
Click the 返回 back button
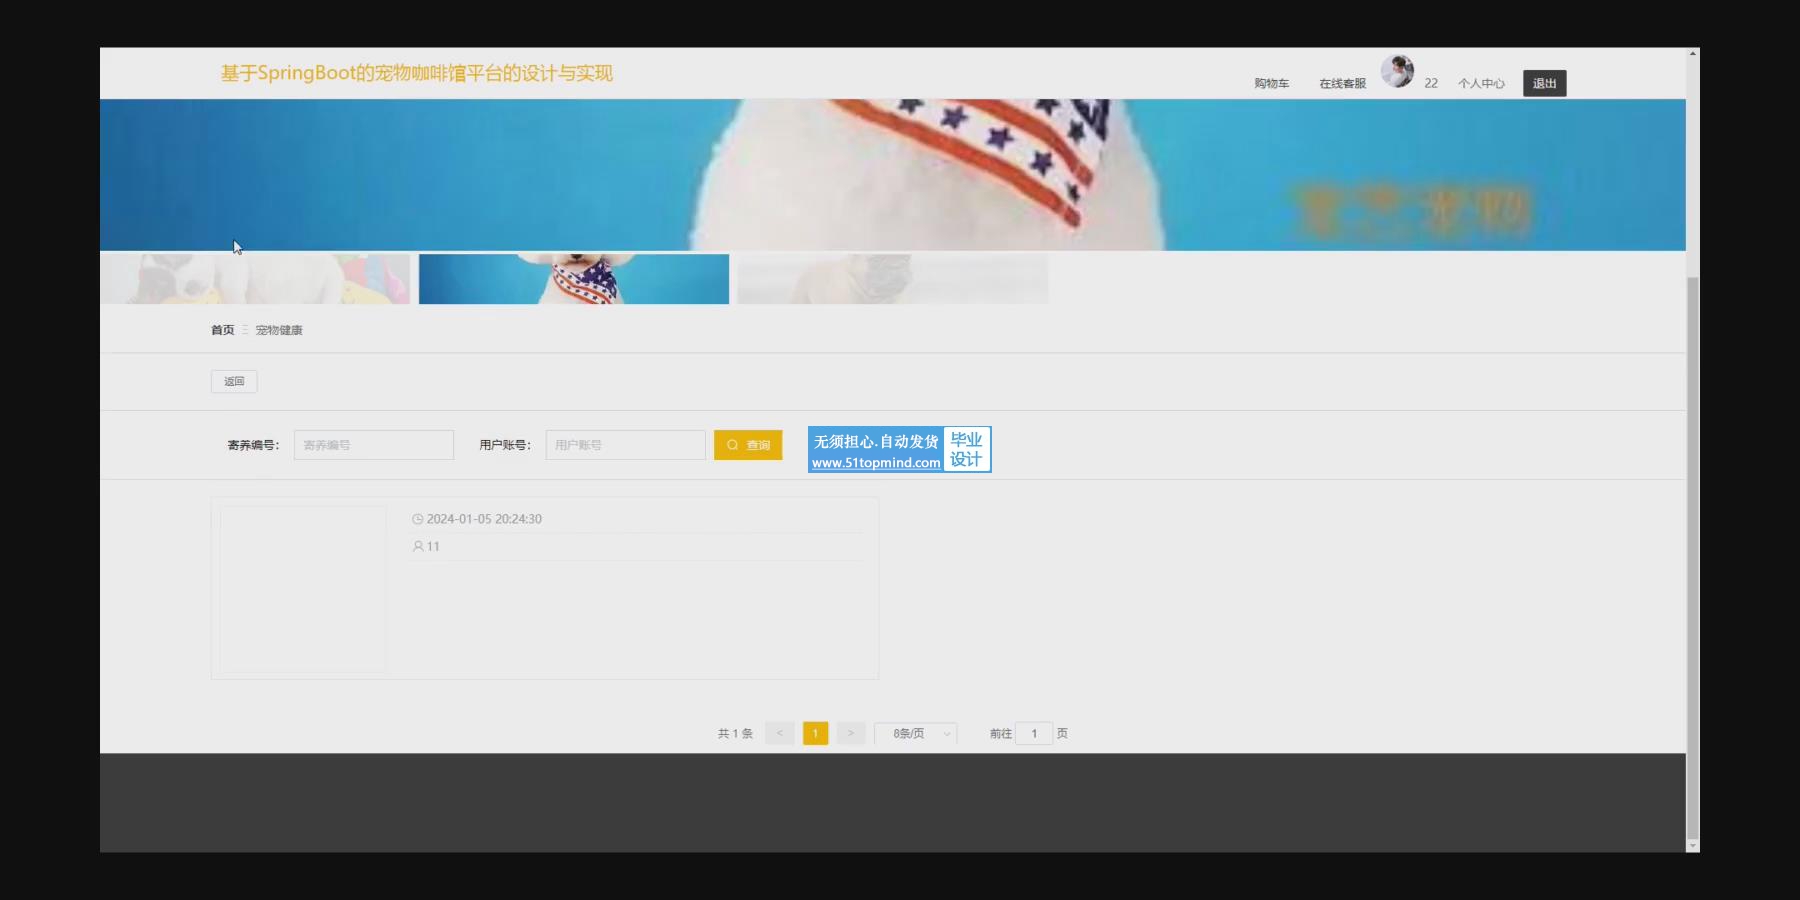(234, 381)
